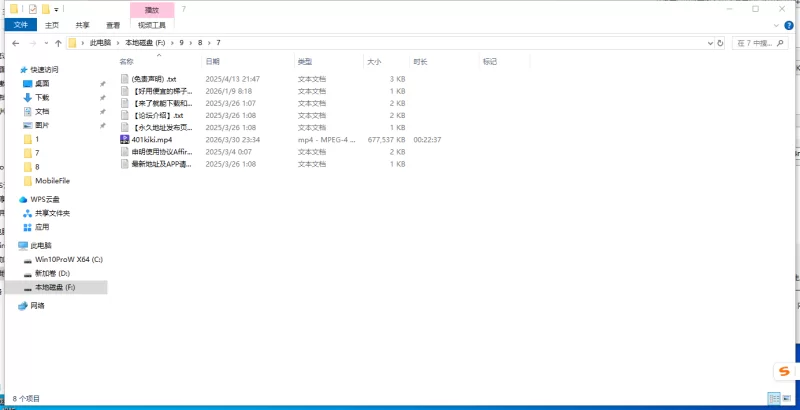Screen dimensions: 800x410
Task: Switch to details view in status bar
Action: click(x=774, y=398)
